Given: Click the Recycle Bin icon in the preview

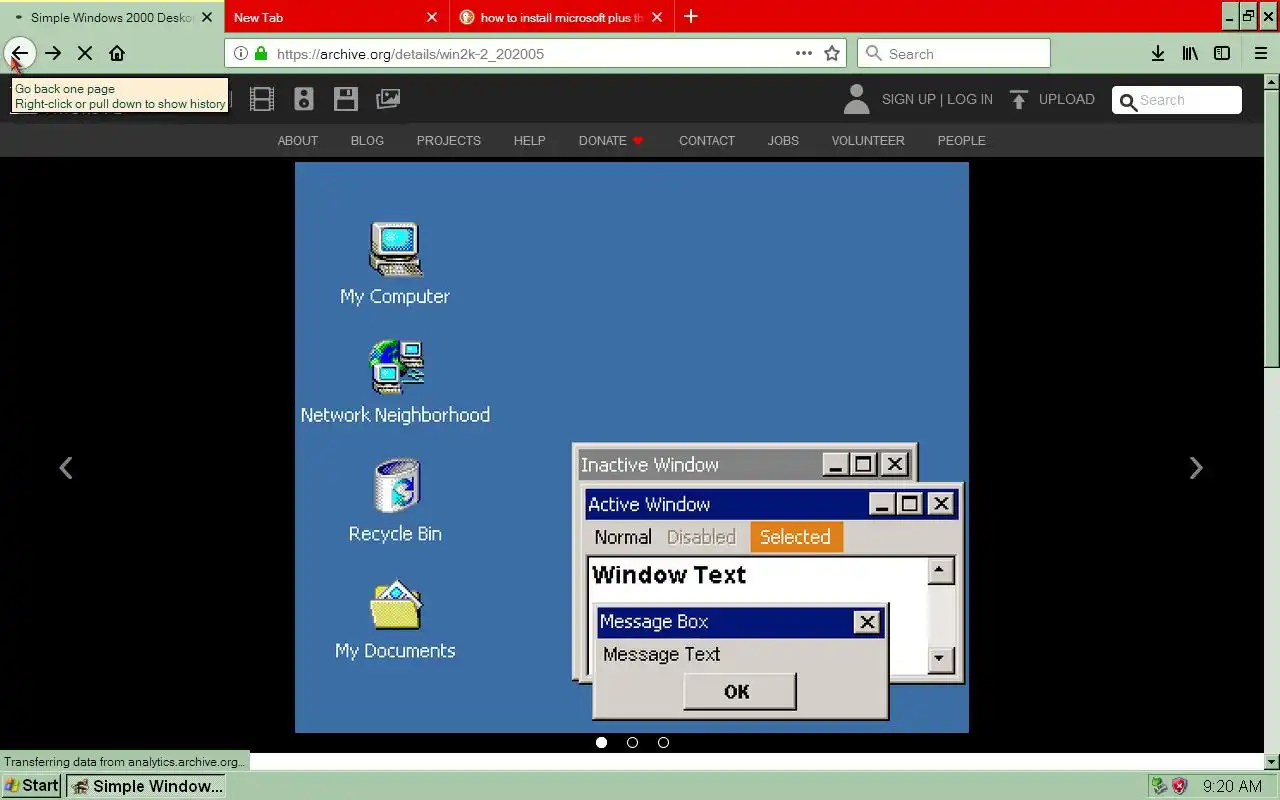Looking at the screenshot, I should click(396, 486).
